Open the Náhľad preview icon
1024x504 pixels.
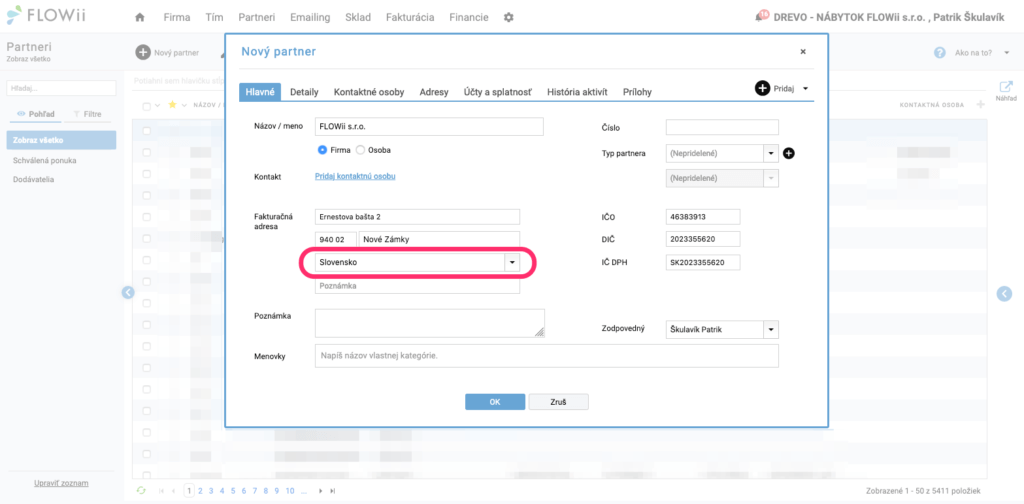coord(1006,87)
